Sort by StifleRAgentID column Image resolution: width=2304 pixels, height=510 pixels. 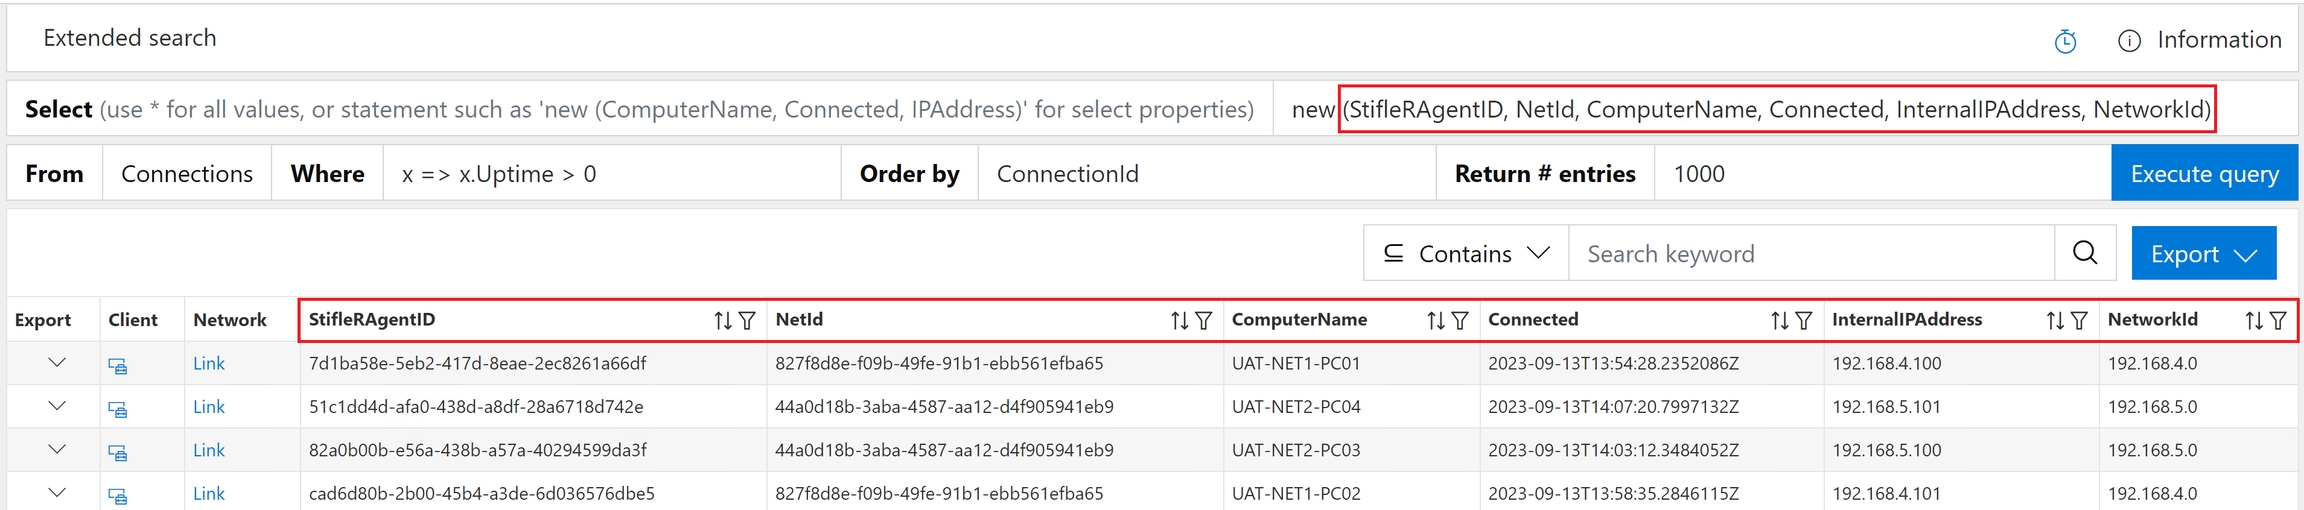tap(722, 321)
